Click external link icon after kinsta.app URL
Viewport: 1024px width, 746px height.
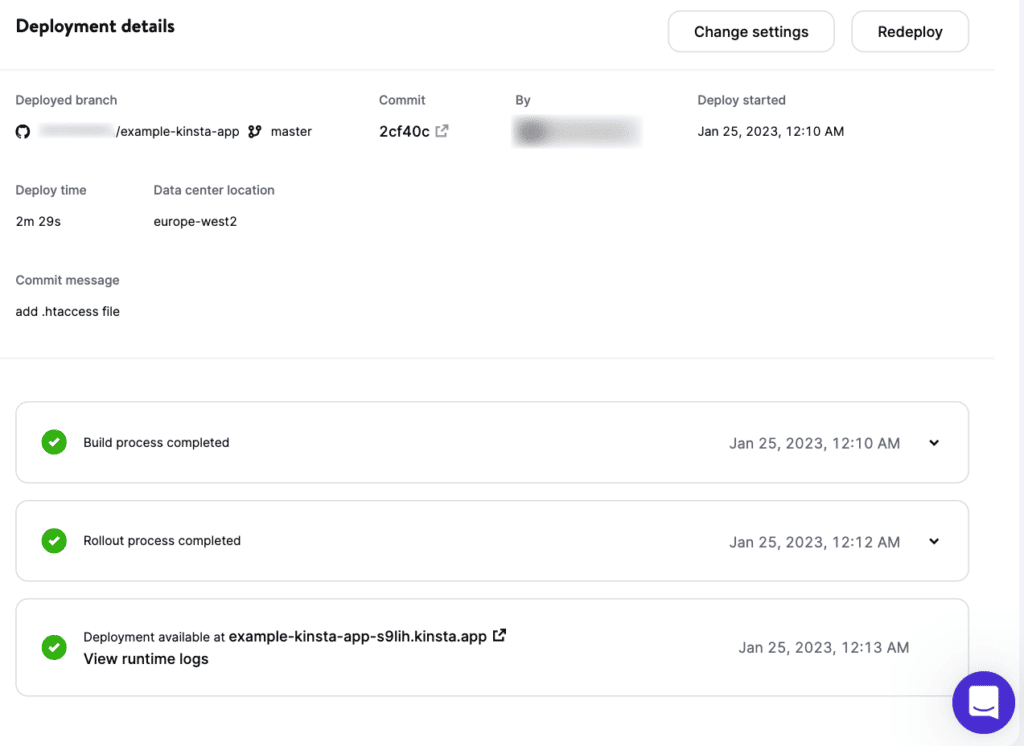tap(498, 635)
